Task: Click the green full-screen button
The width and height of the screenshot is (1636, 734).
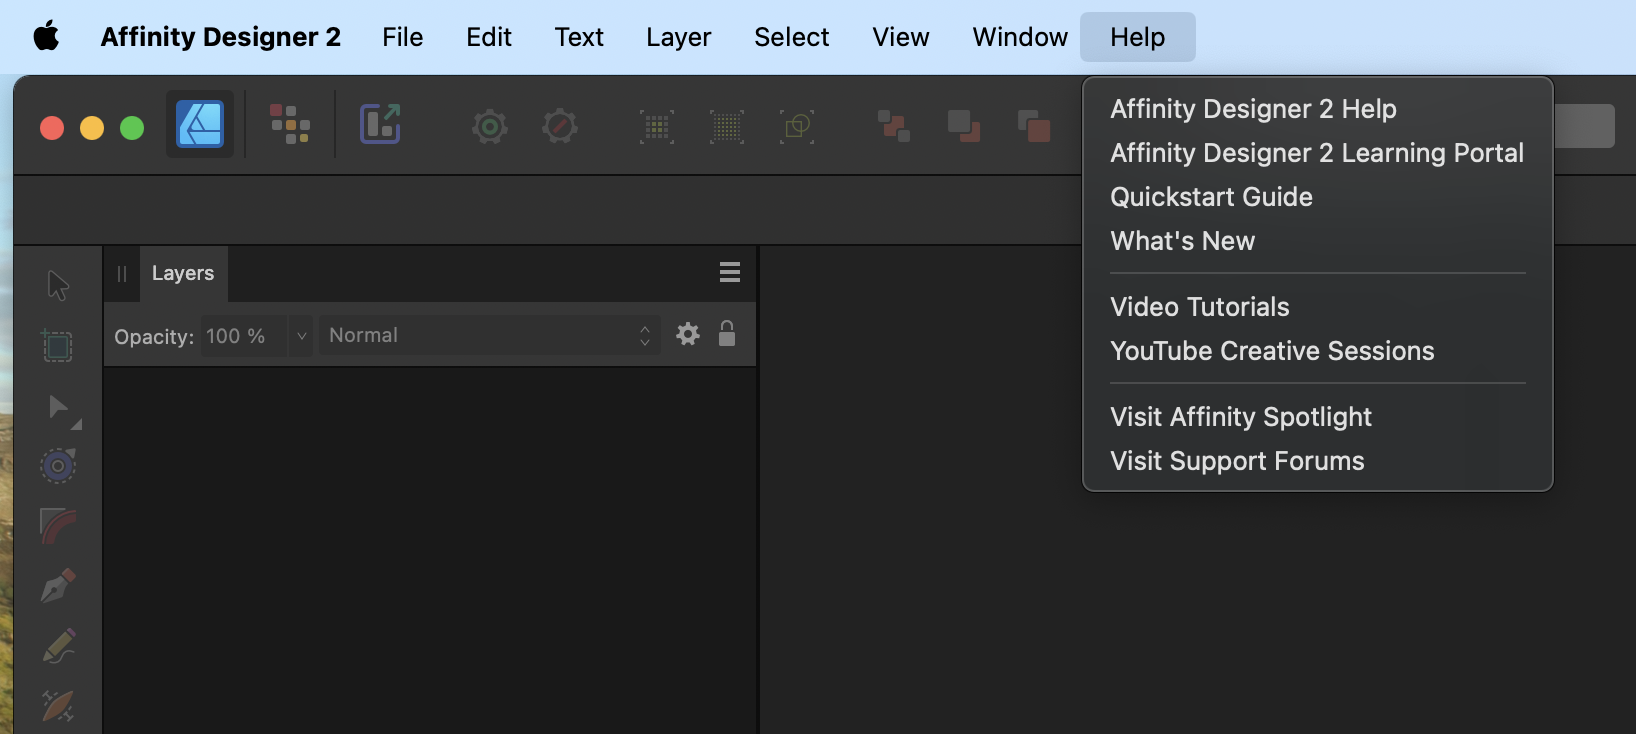Action: pos(132,128)
